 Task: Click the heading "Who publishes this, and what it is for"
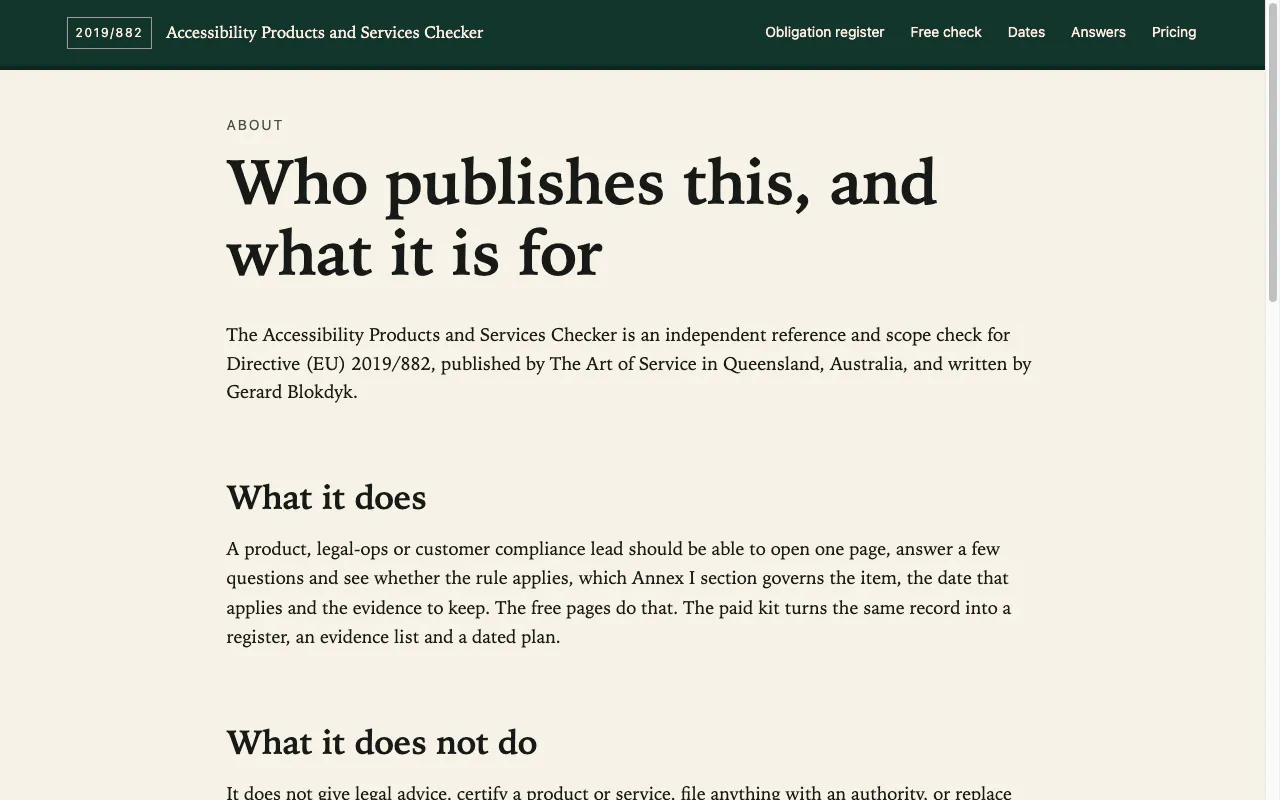[582, 218]
